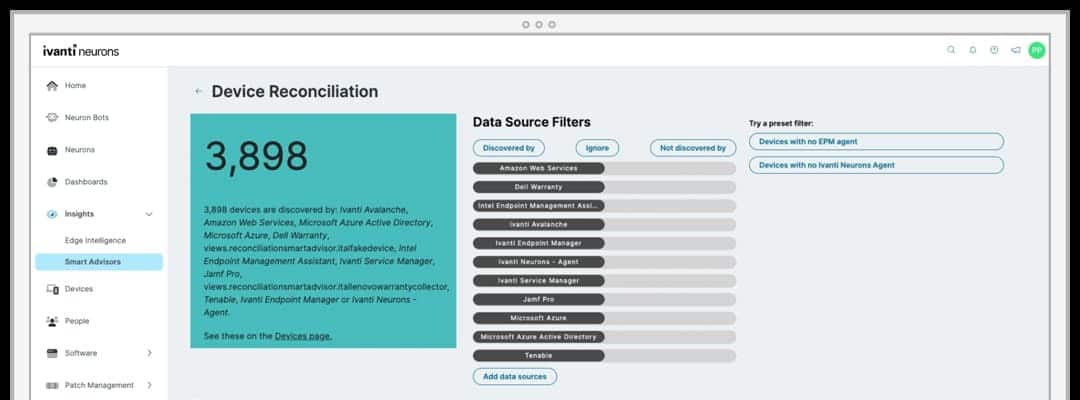The width and height of the screenshot is (1080, 400).
Task: Click the search icon in top bar
Action: click(951, 50)
